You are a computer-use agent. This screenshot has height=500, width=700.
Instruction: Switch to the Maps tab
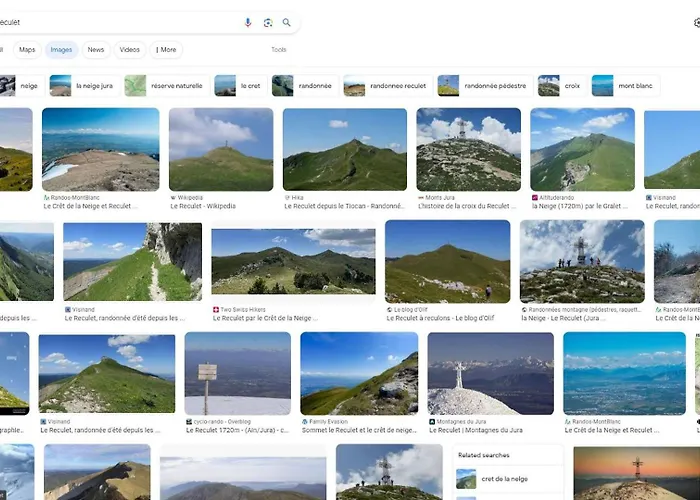point(27,50)
